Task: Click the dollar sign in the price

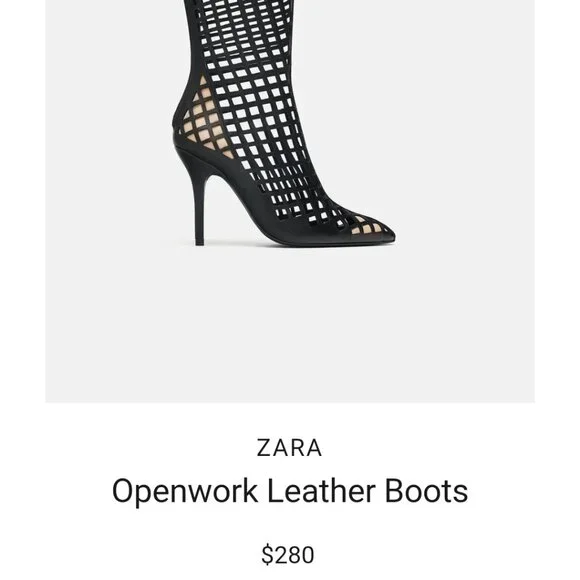Action: tap(266, 554)
